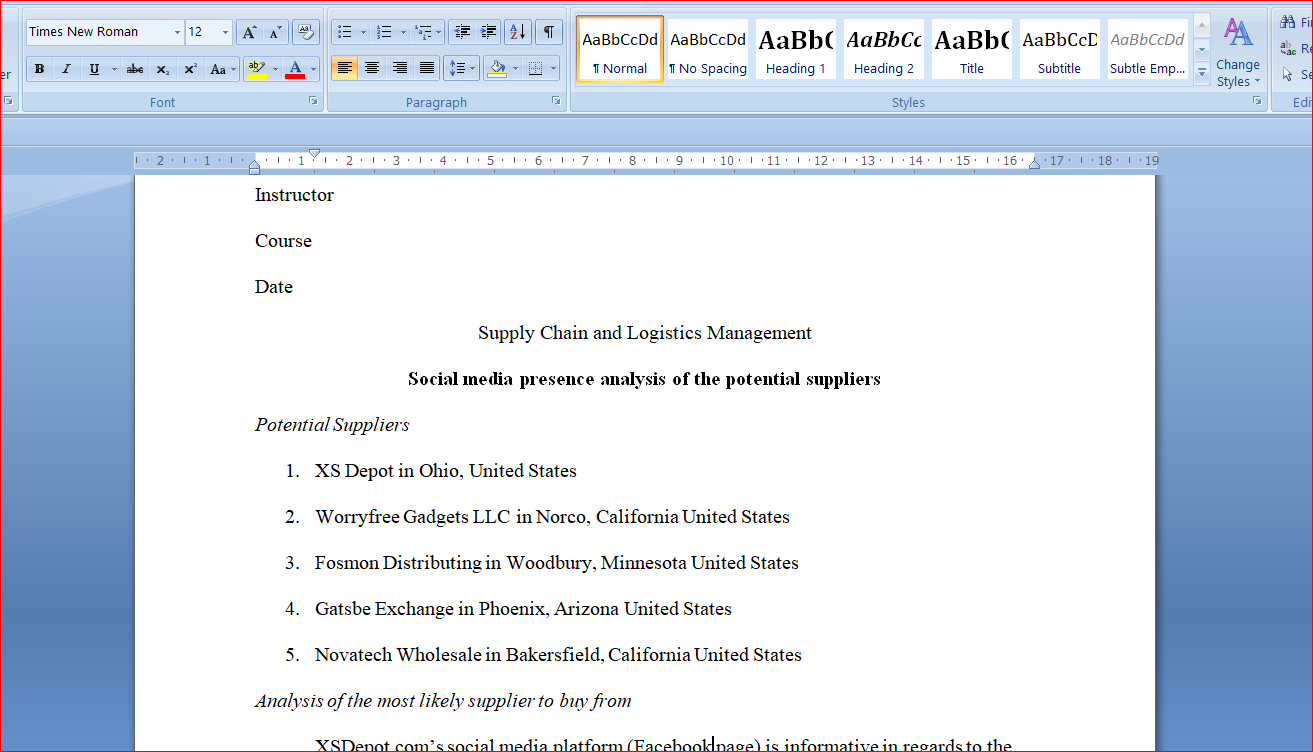1313x752 pixels.
Task: Click 'Analysis of the most likely supplier' heading
Action: click(443, 701)
